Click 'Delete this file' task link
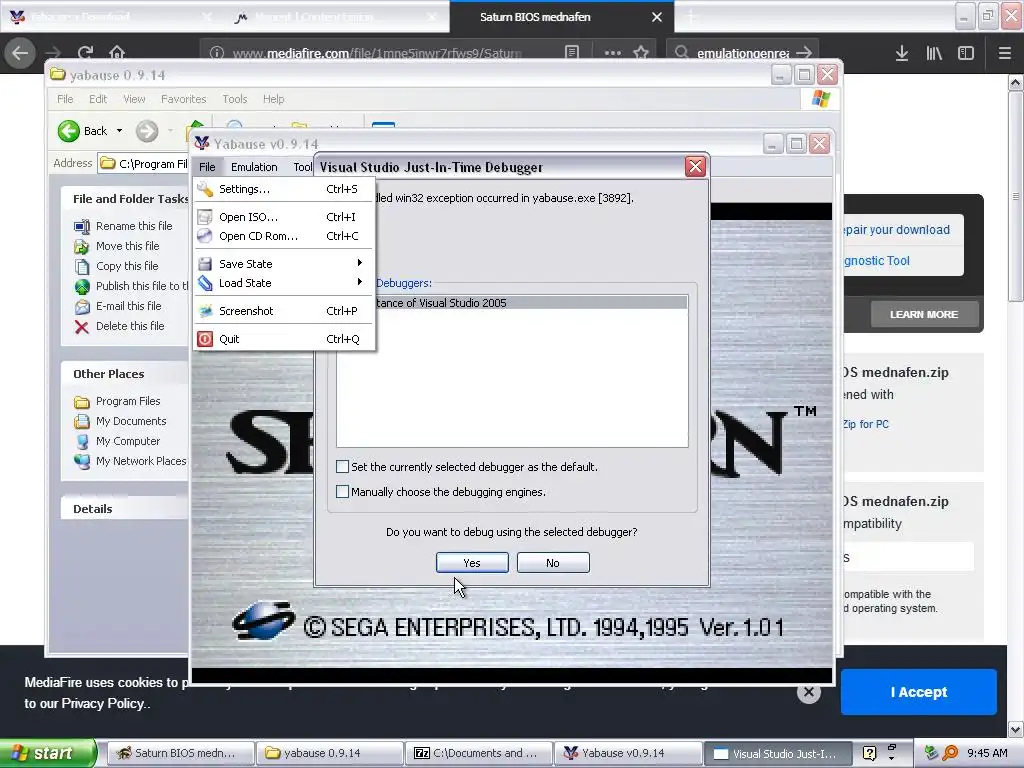Viewport: 1024px width, 768px height. tap(130, 326)
